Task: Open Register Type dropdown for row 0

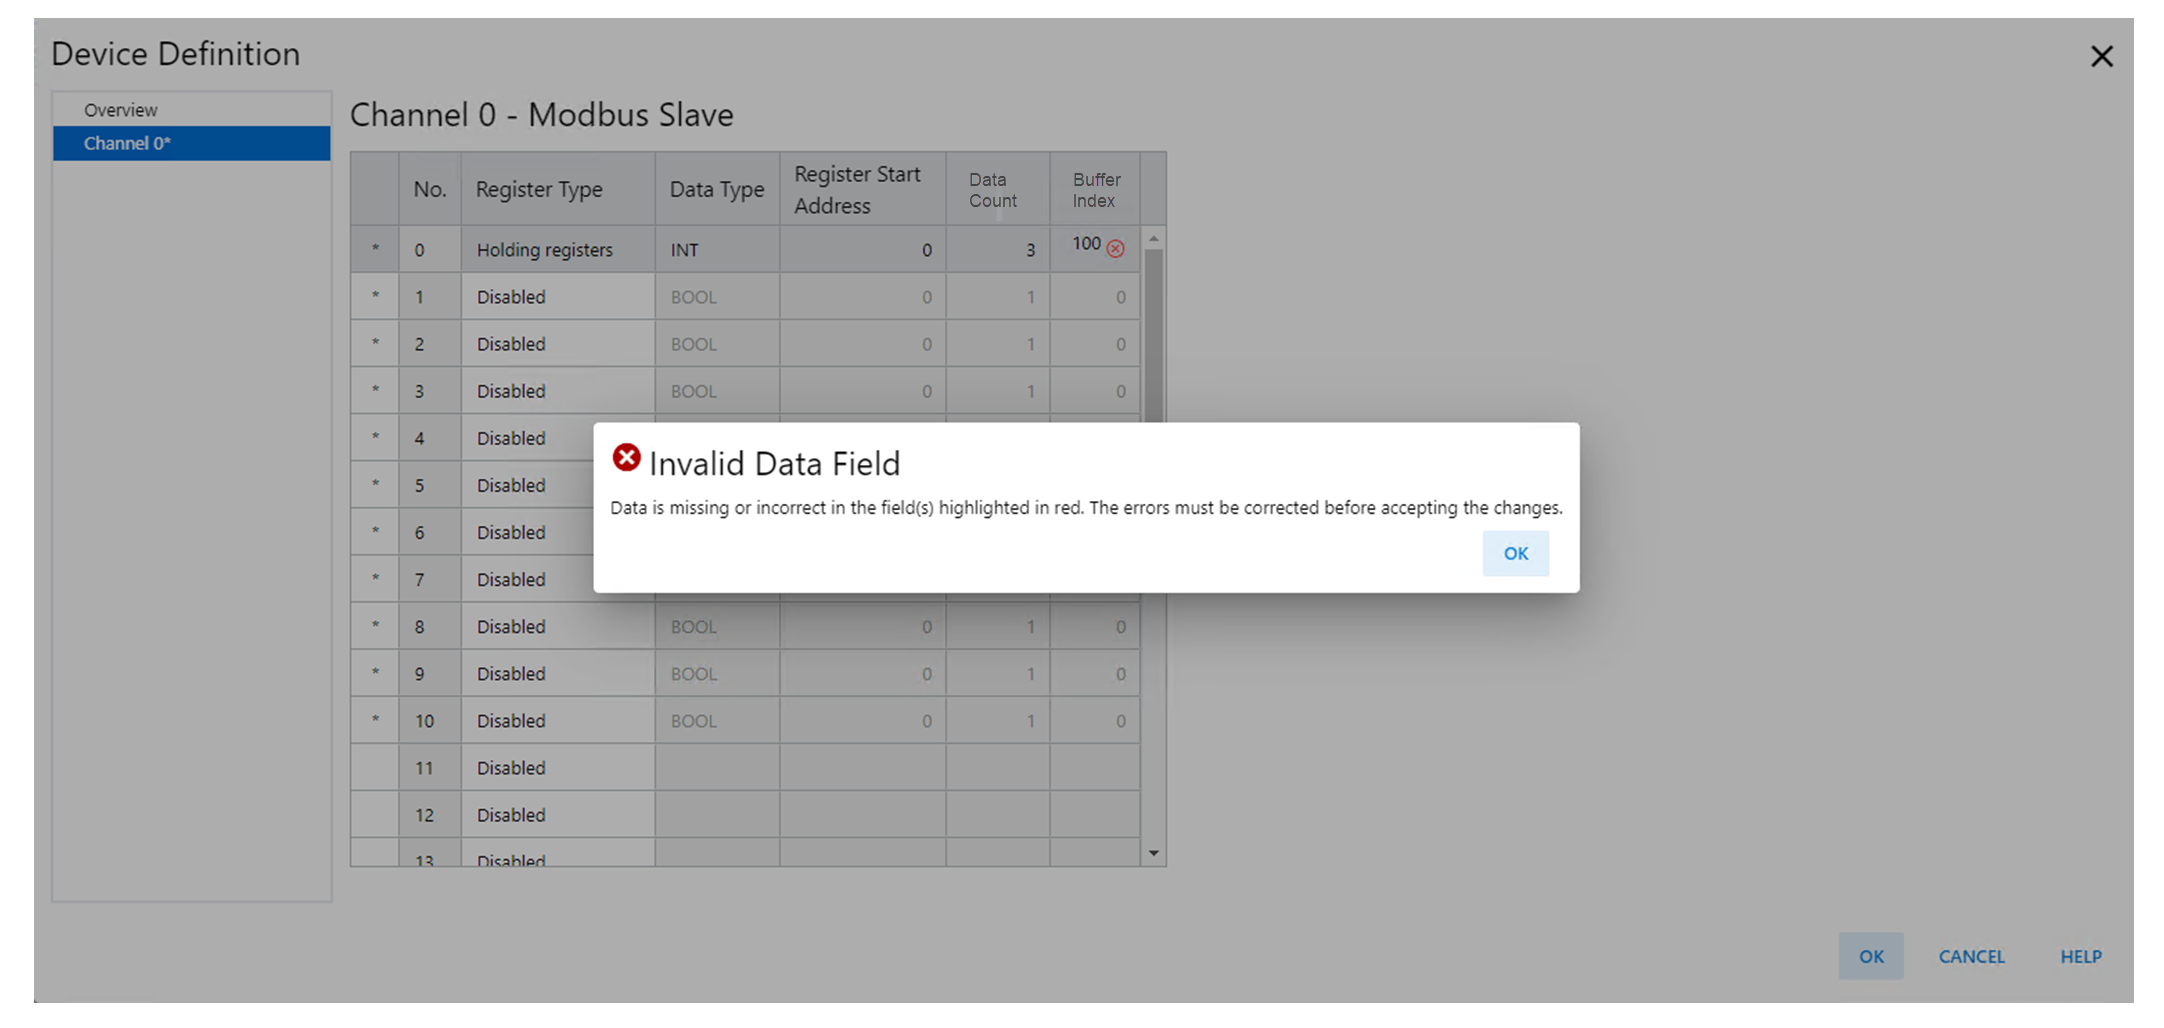Action: tap(557, 250)
